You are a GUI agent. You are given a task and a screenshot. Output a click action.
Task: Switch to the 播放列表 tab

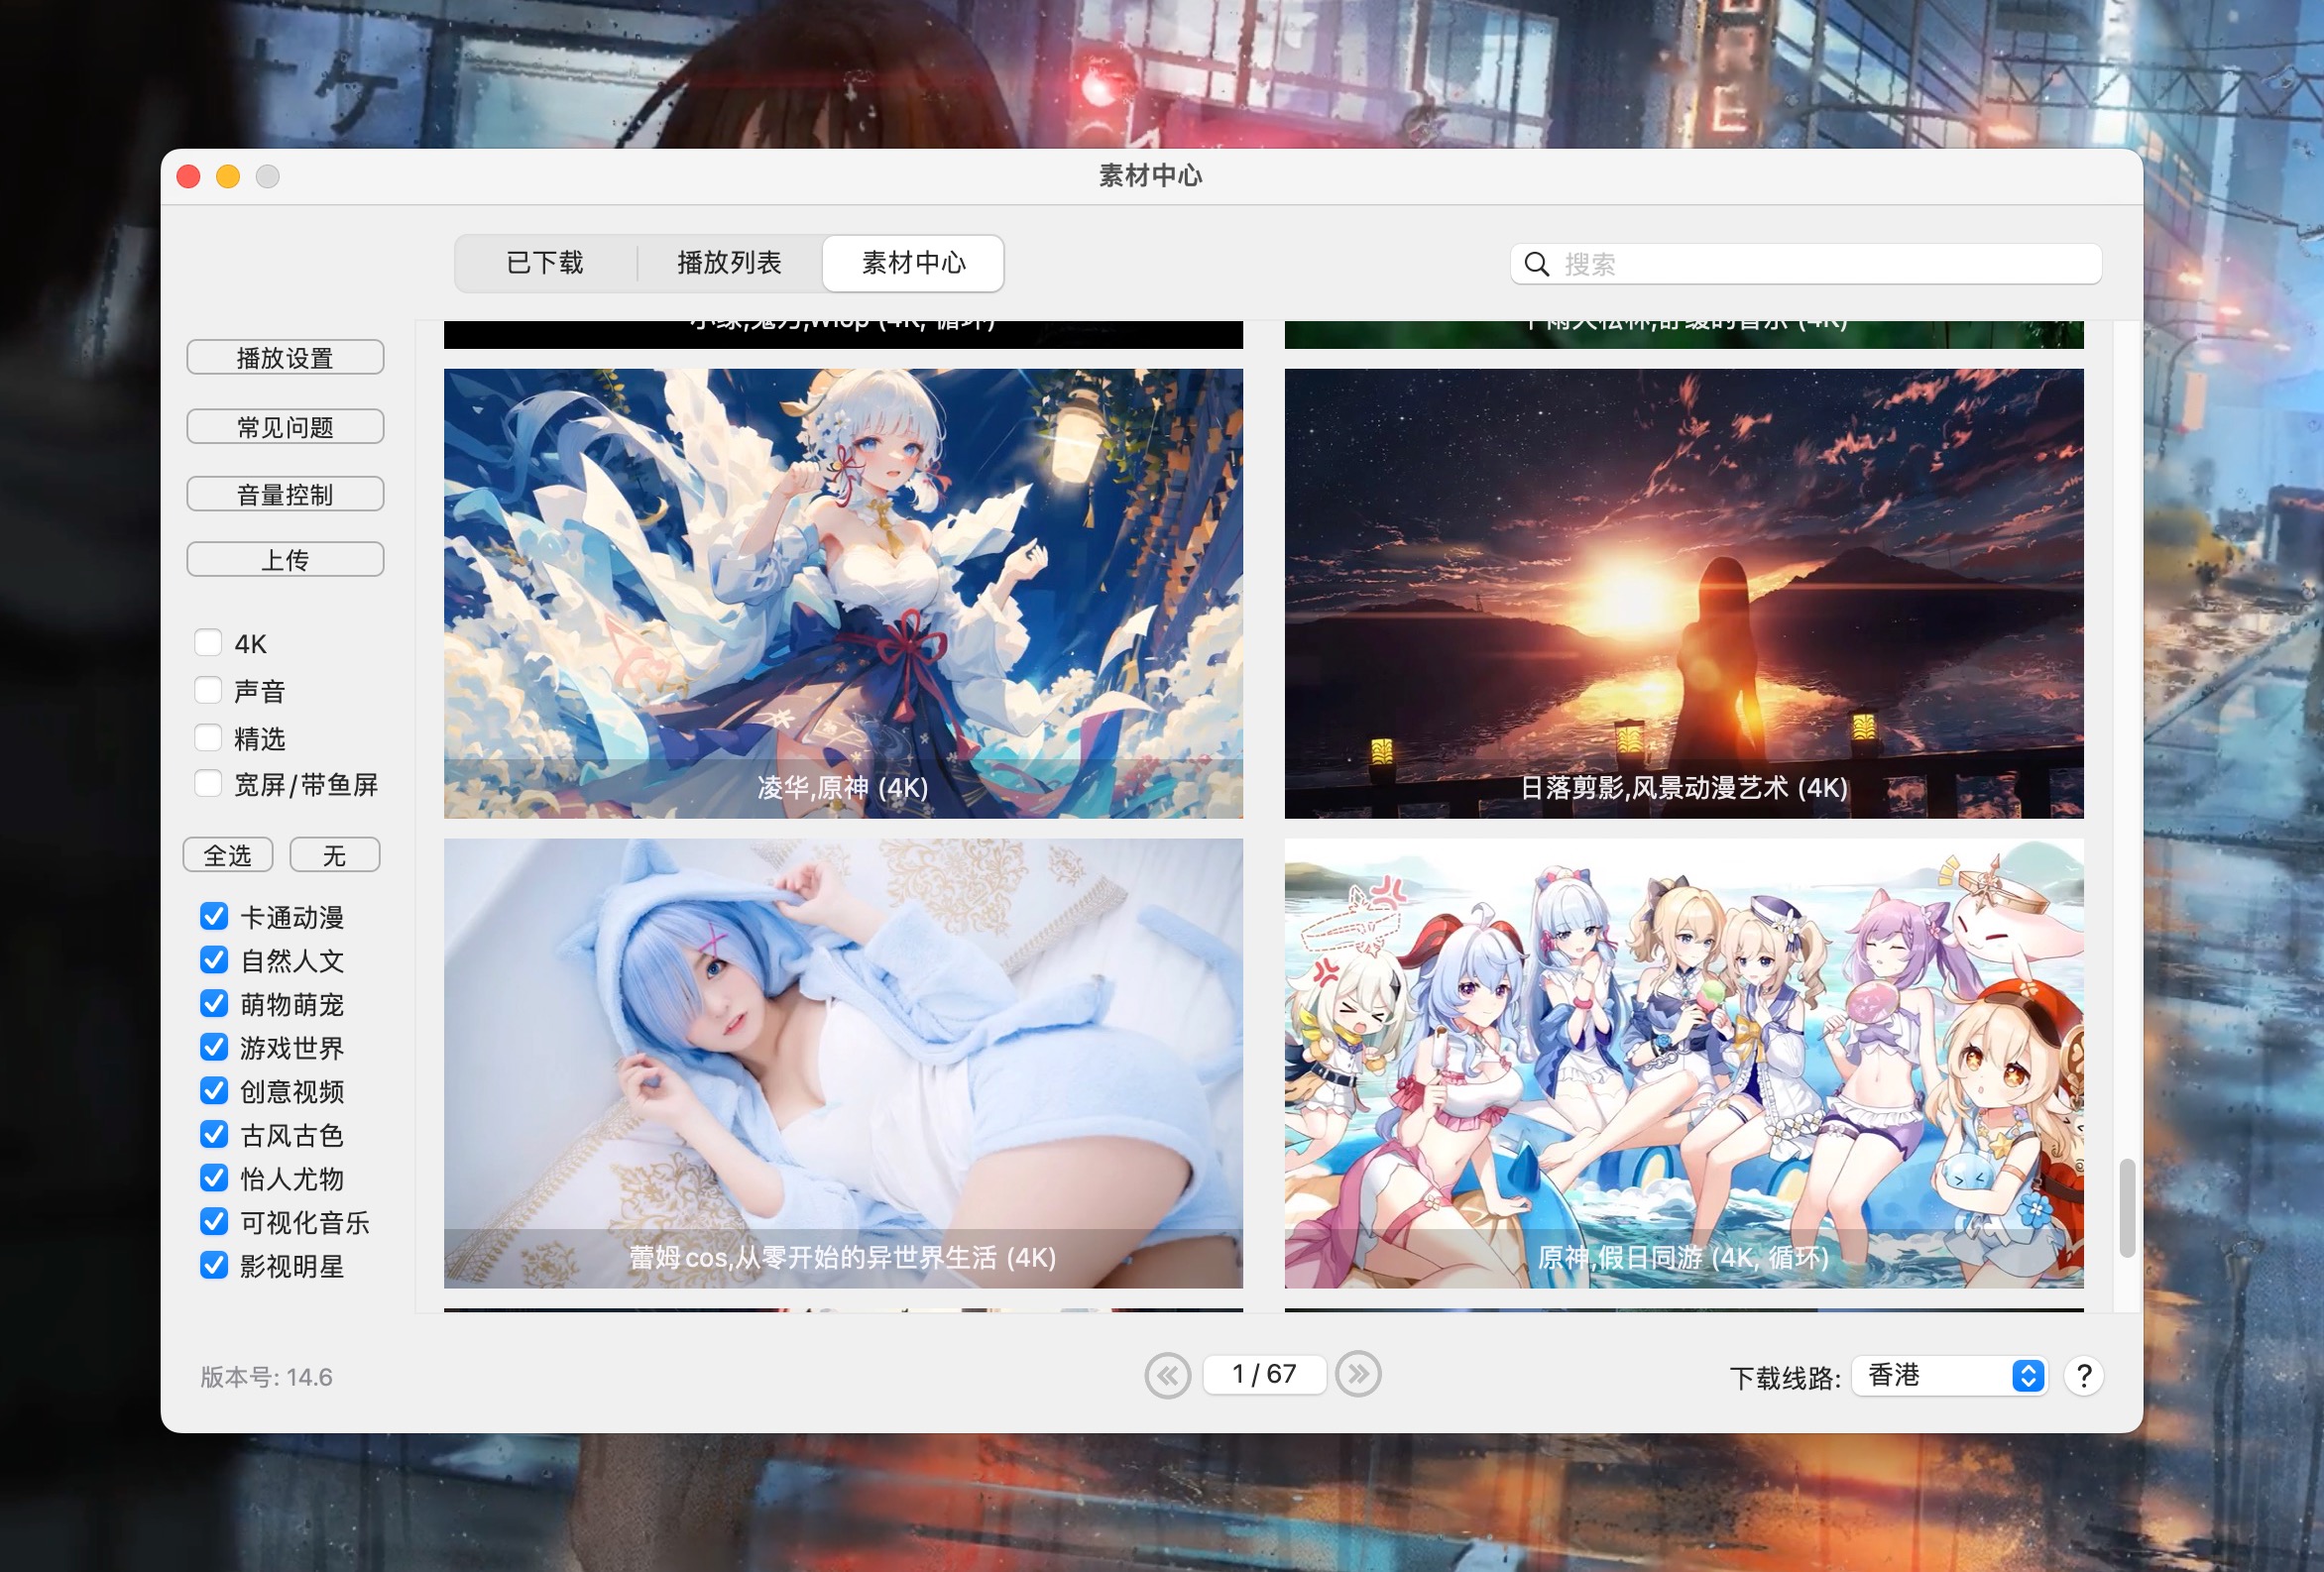(x=729, y=263)
